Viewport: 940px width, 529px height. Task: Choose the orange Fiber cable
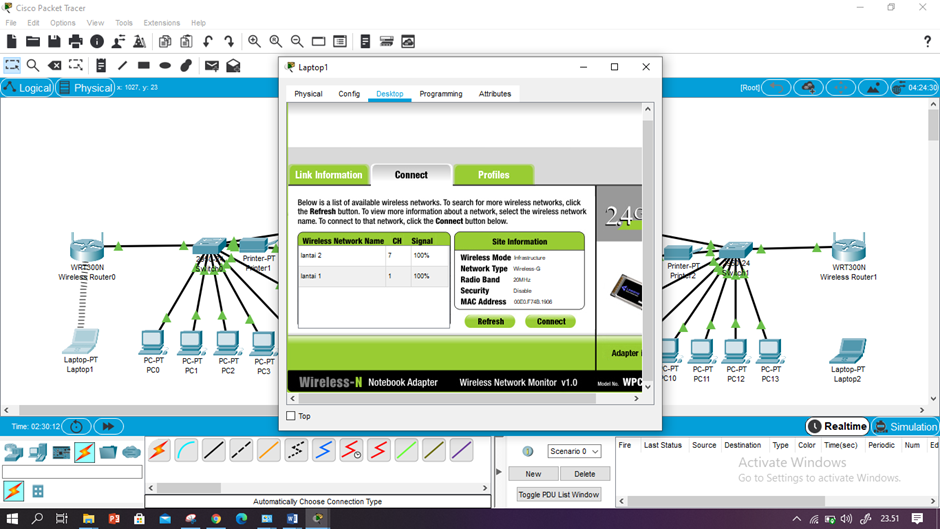(269, 450)
